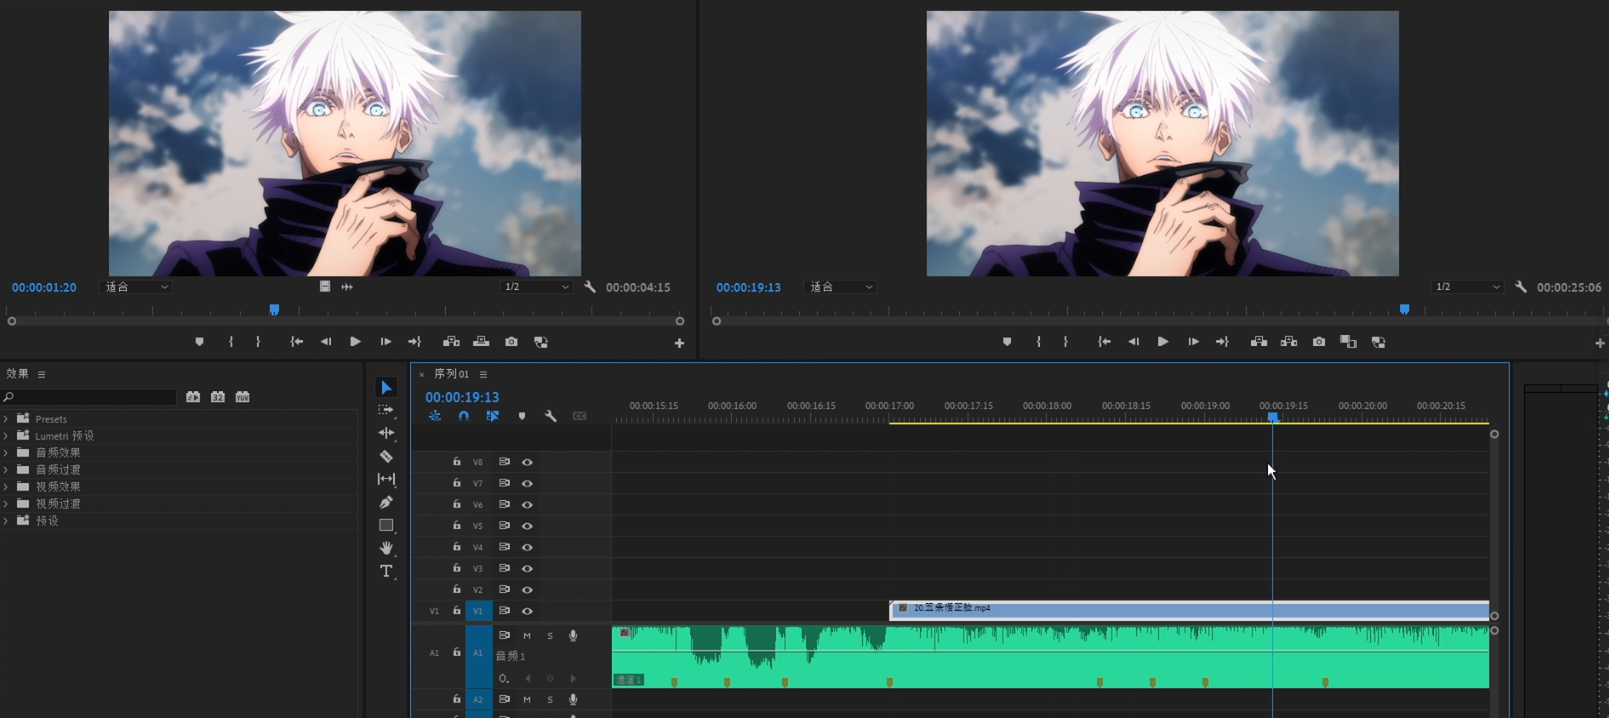Mark In point in Program monitor

[x=1039, y=342]
